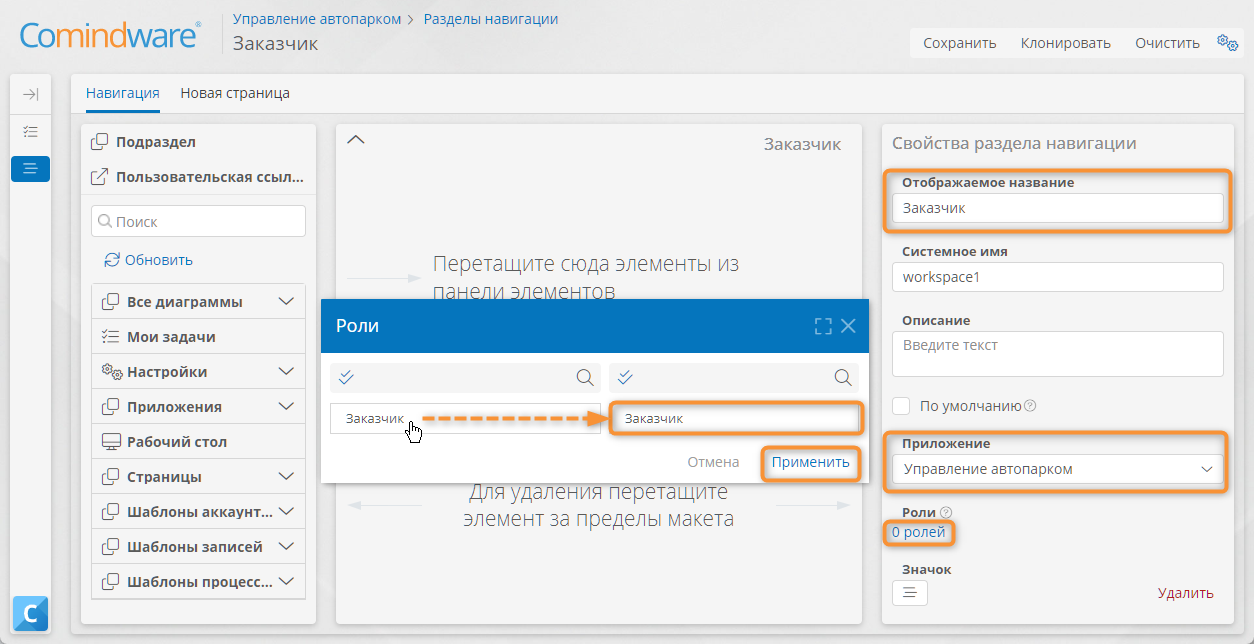
Task: Select Заказчик in the left roles list
Action: click(x=465, y=419)
